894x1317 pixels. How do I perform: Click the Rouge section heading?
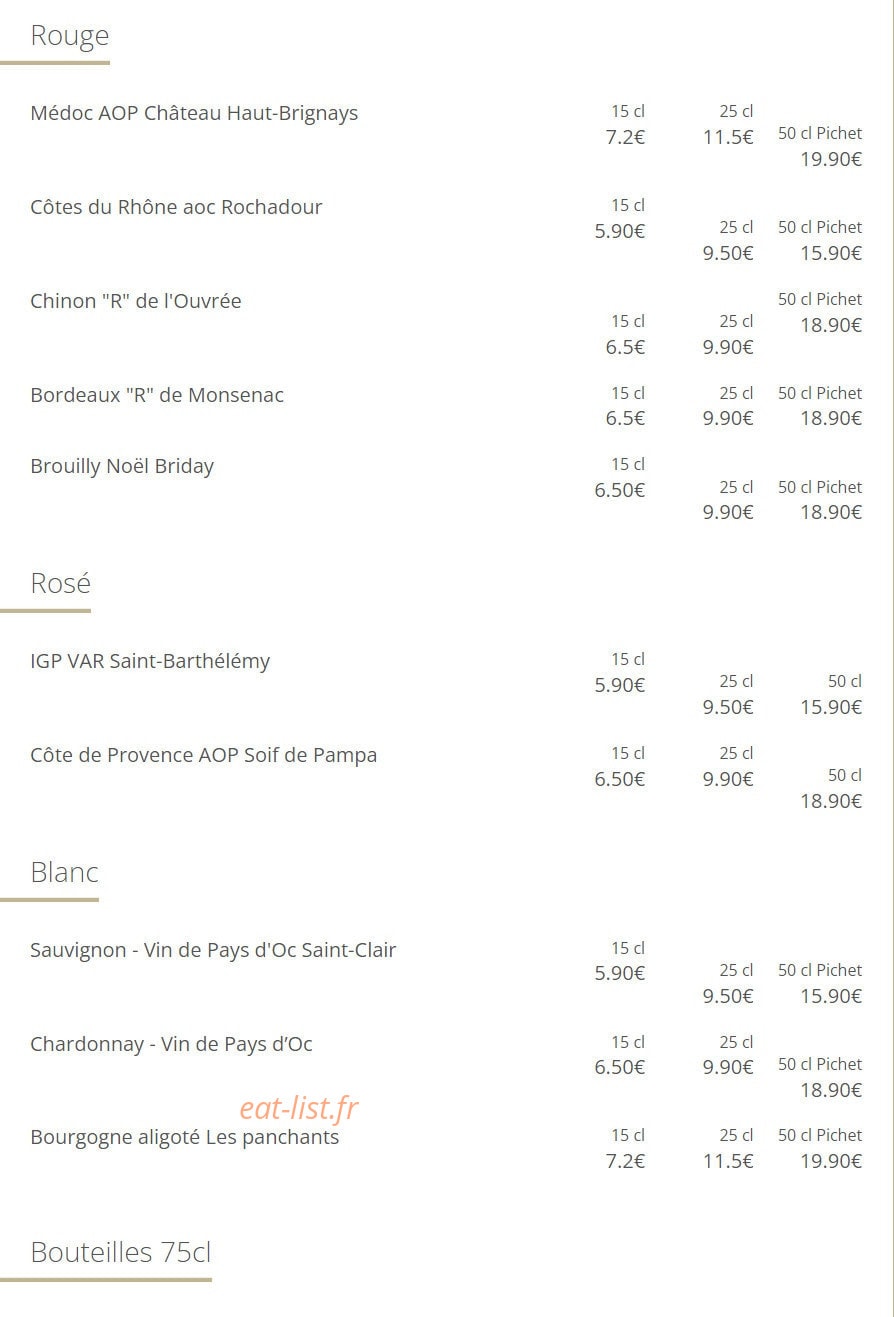pos(70,36)
